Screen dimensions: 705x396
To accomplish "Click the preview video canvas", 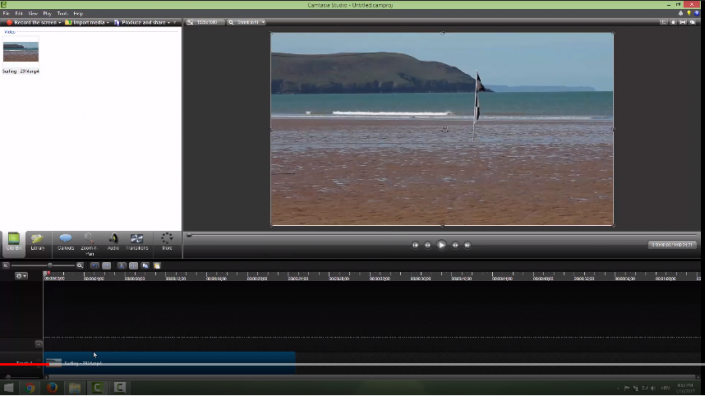I will pyautogui.click(x=442, y=129).
